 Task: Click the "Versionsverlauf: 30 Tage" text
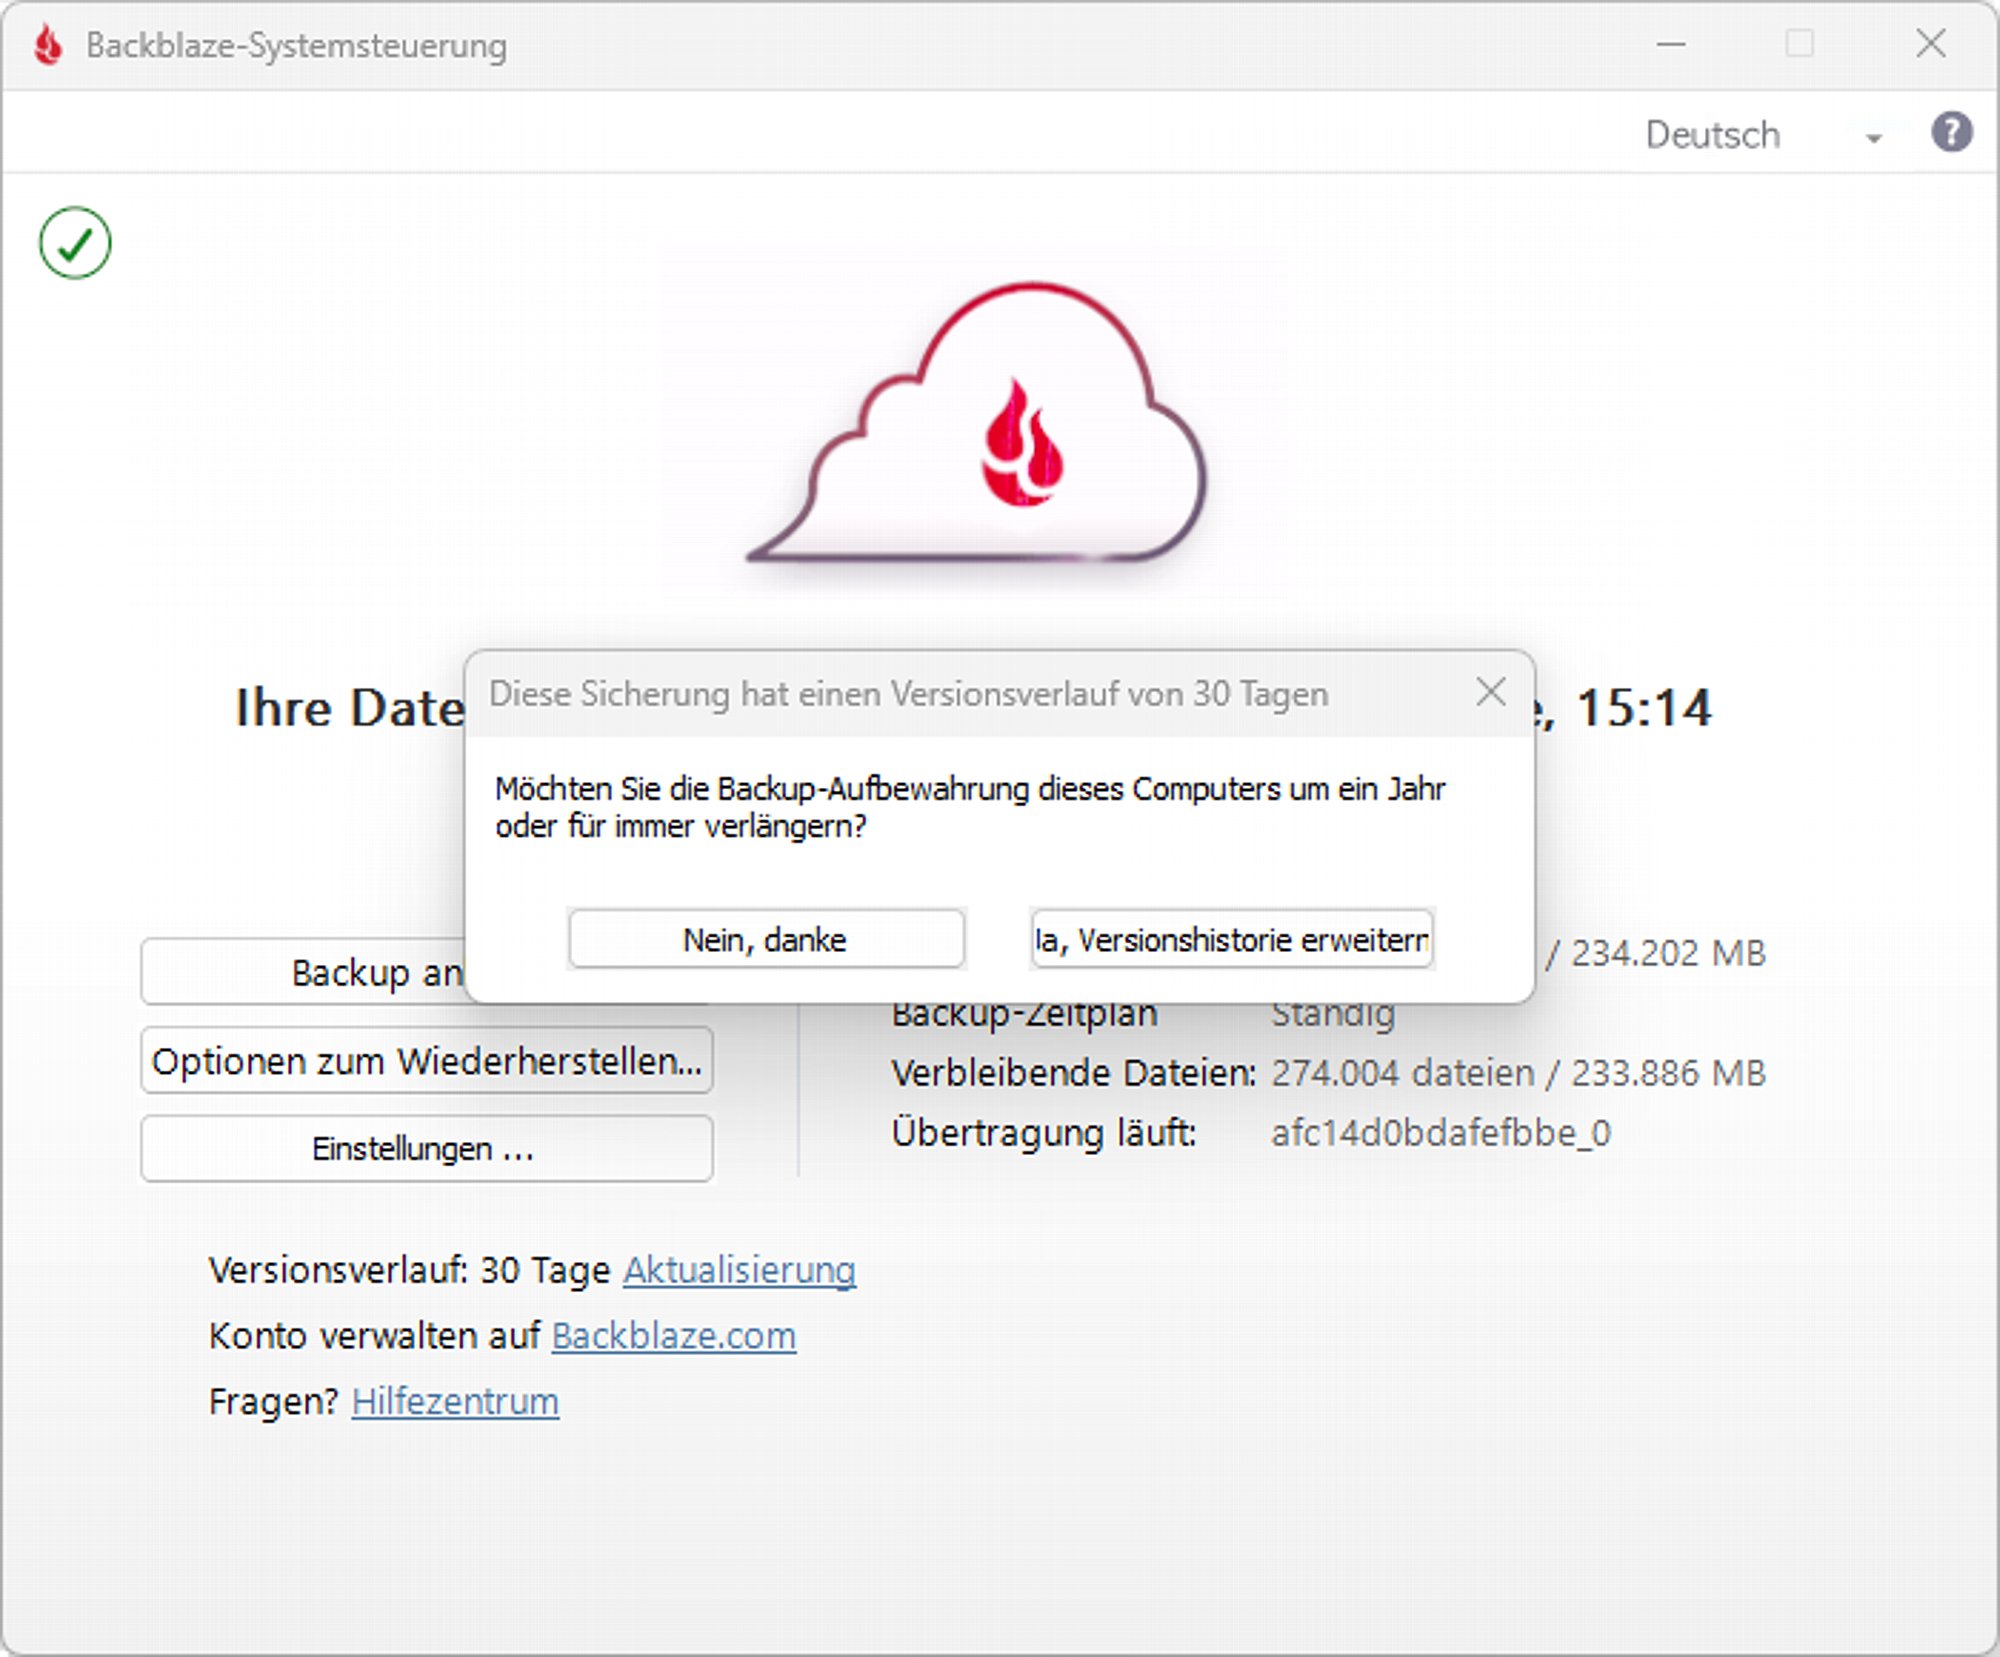pyautogui.click(x=410, y=1270)
